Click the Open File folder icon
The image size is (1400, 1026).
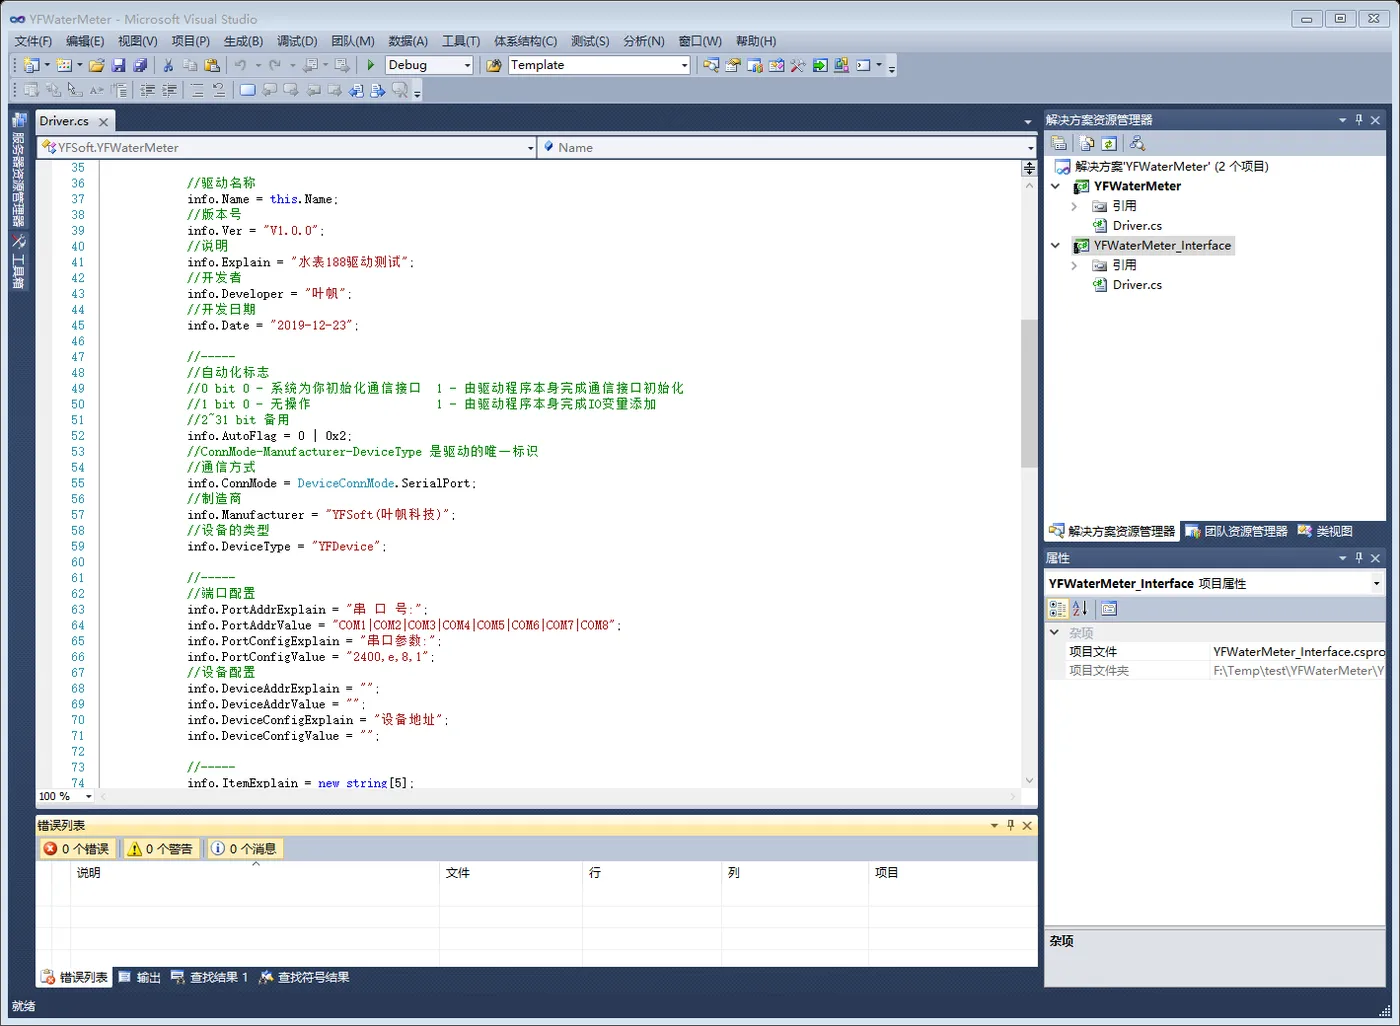(x=97, y=65)
